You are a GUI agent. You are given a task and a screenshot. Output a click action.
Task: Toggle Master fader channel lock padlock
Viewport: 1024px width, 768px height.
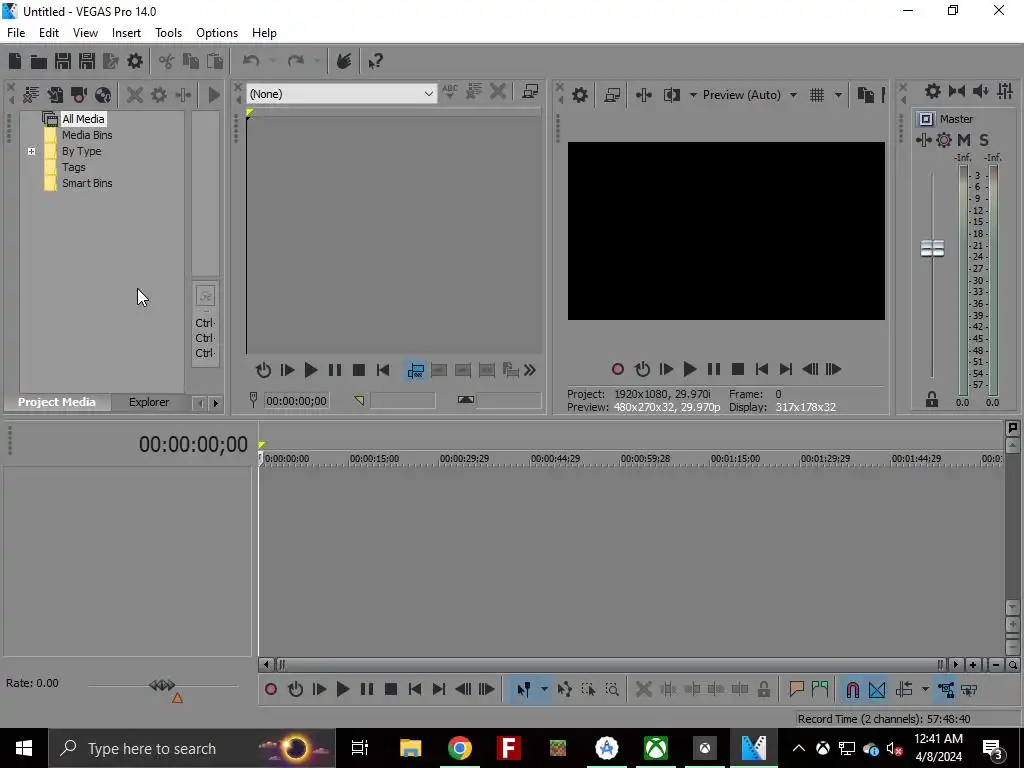pos(932,399)
